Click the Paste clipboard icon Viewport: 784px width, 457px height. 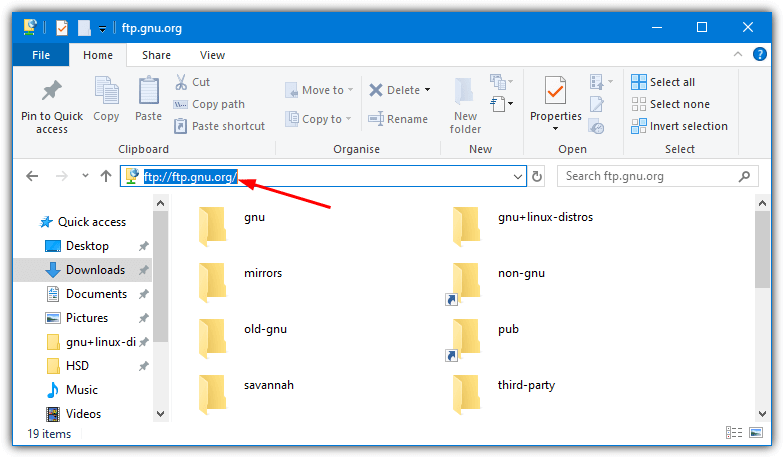click(148, 90)
